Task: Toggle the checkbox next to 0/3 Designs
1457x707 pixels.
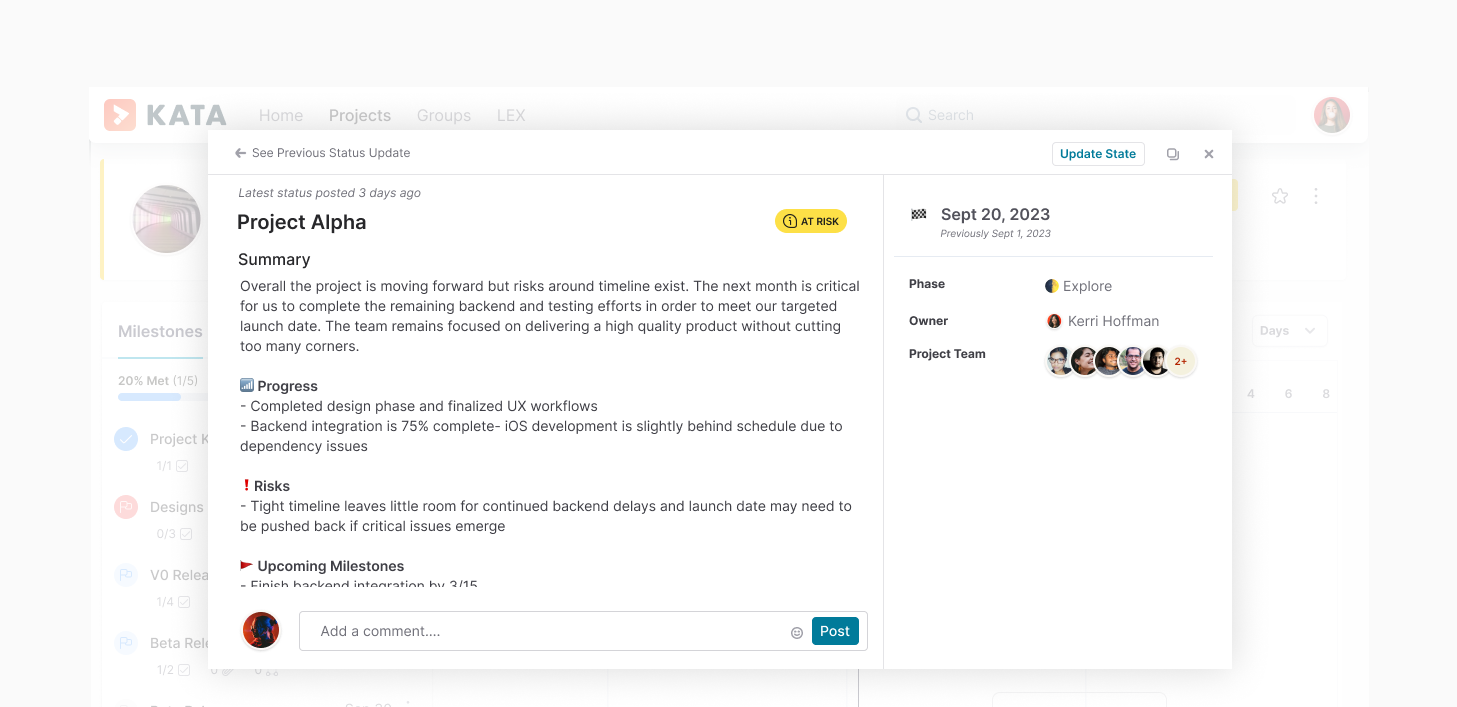Action: click(x=185, y=533)
